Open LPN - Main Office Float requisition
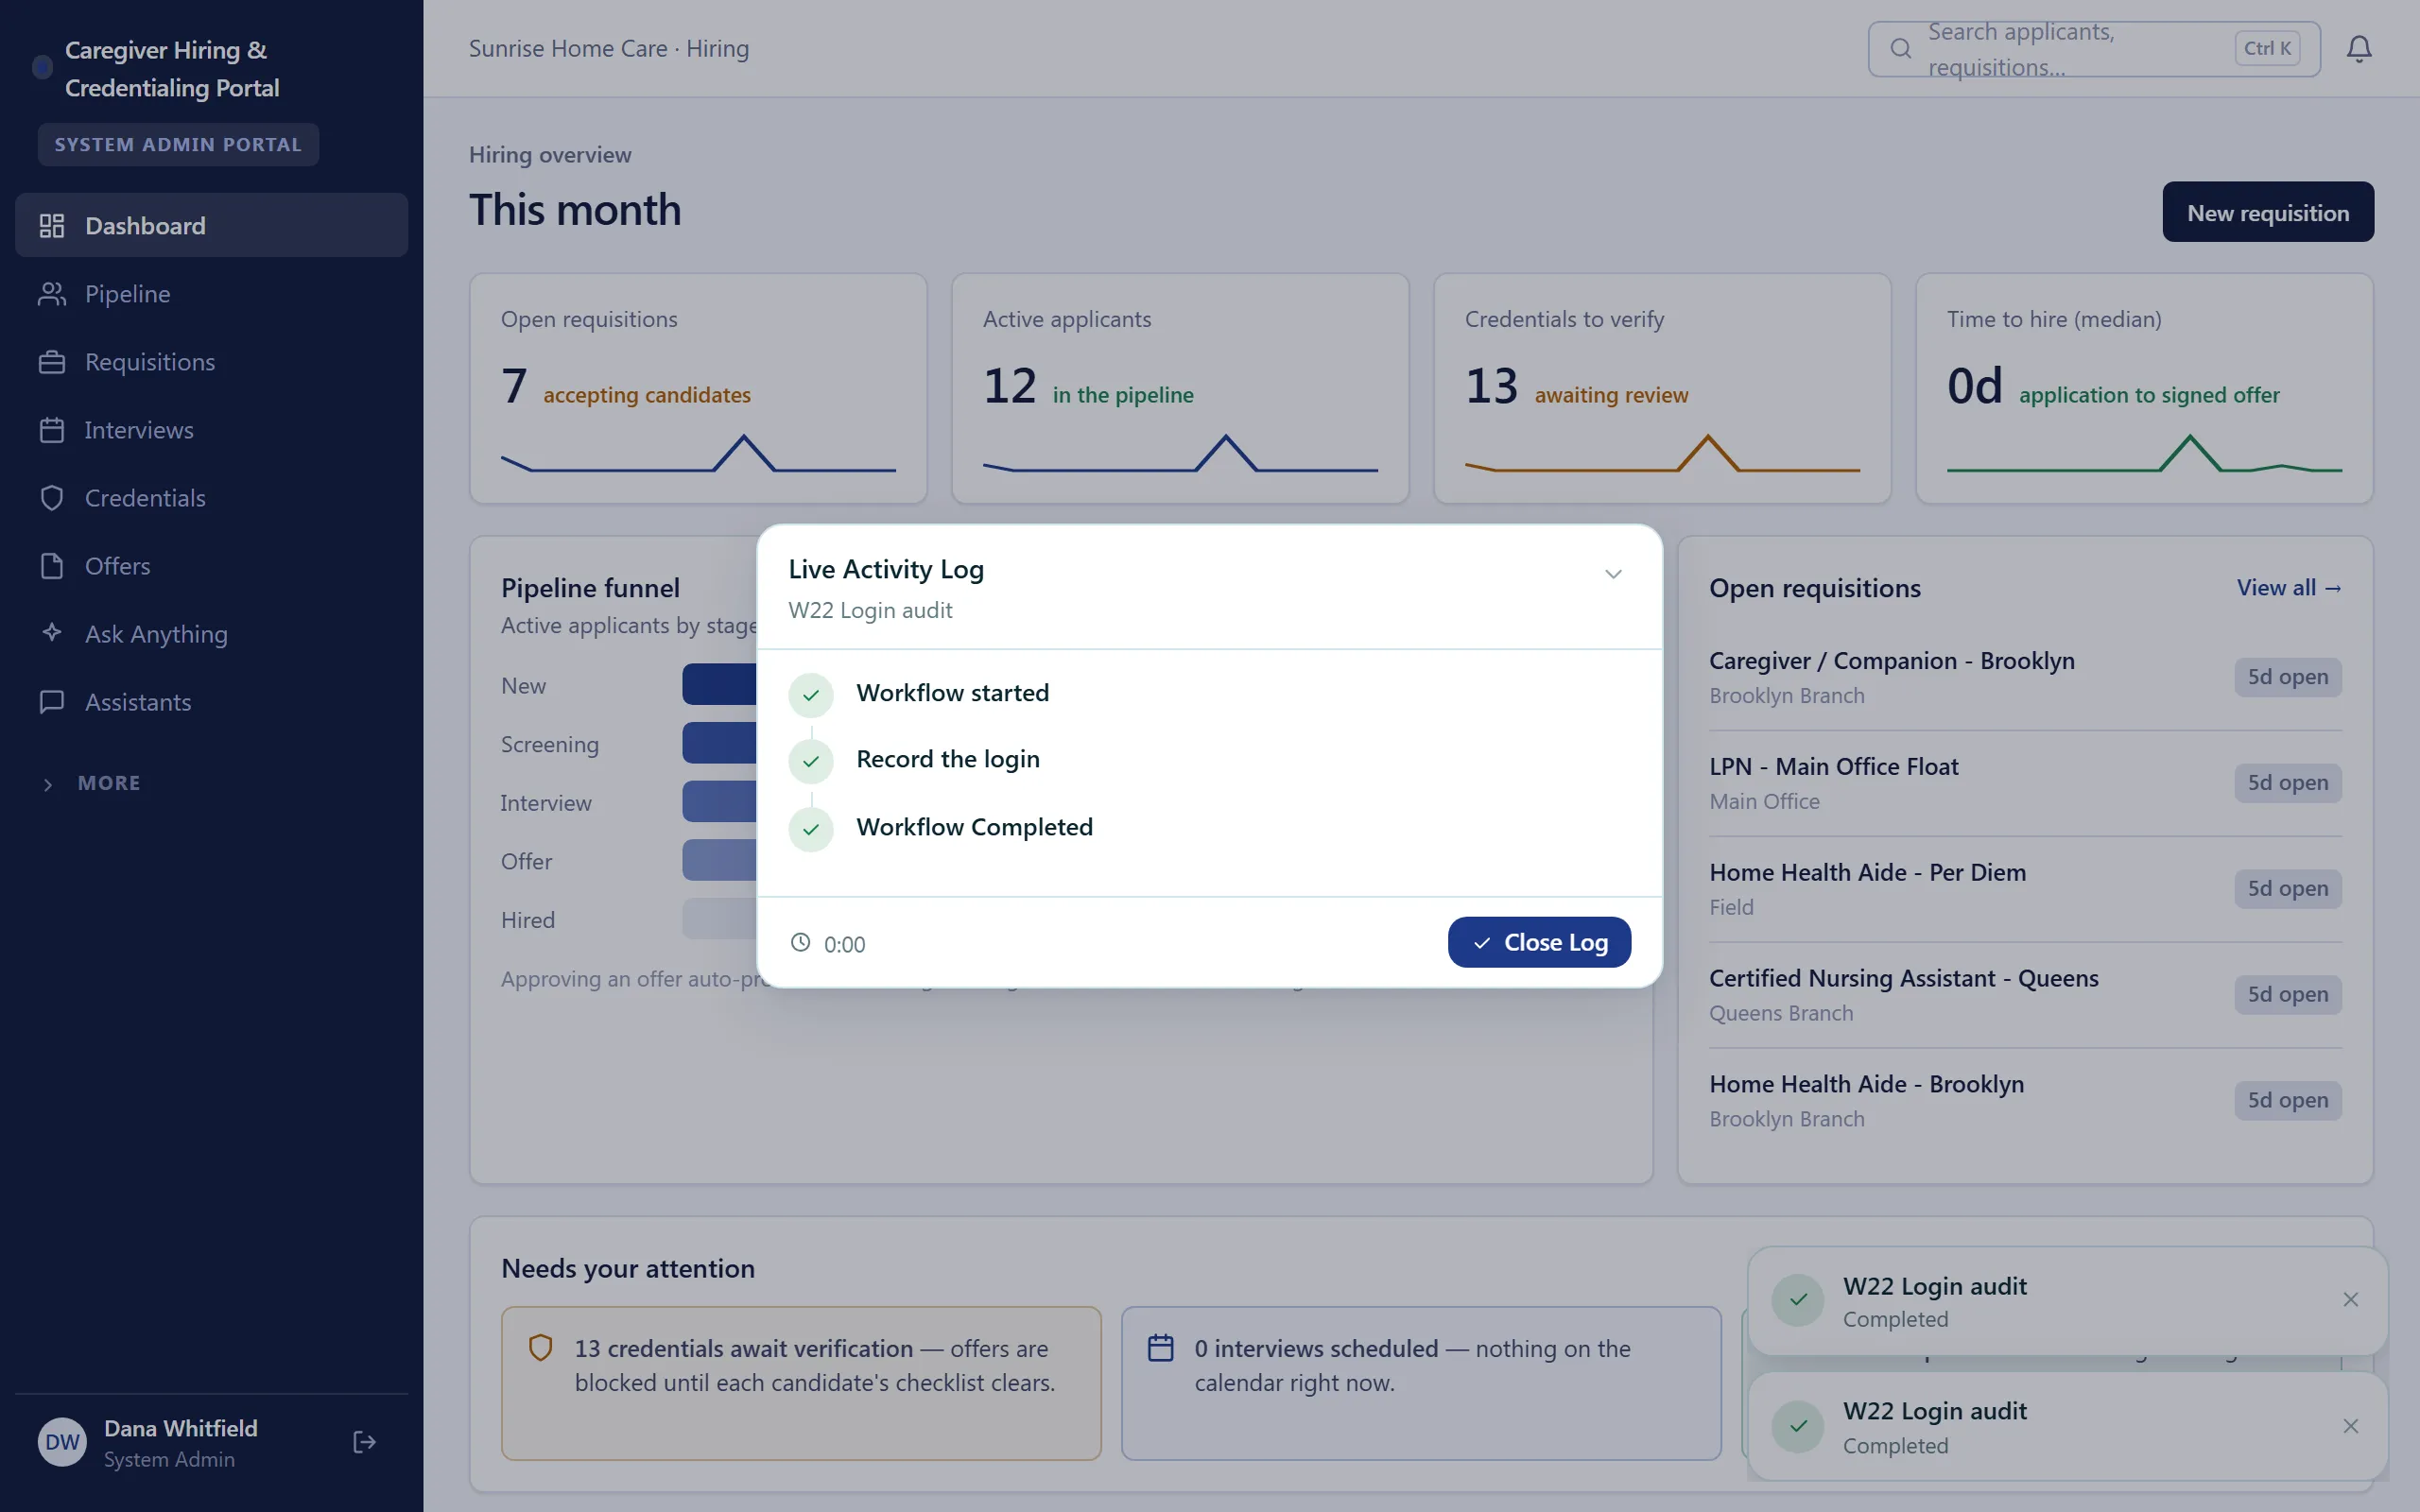 coord(2025,784)
